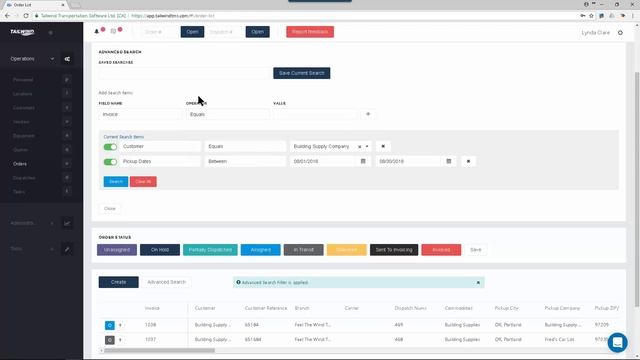The height and width of the screenshot is (360, 640).
Task: Click the icon next to Dispatches in the sidebar
Action: 67,178
